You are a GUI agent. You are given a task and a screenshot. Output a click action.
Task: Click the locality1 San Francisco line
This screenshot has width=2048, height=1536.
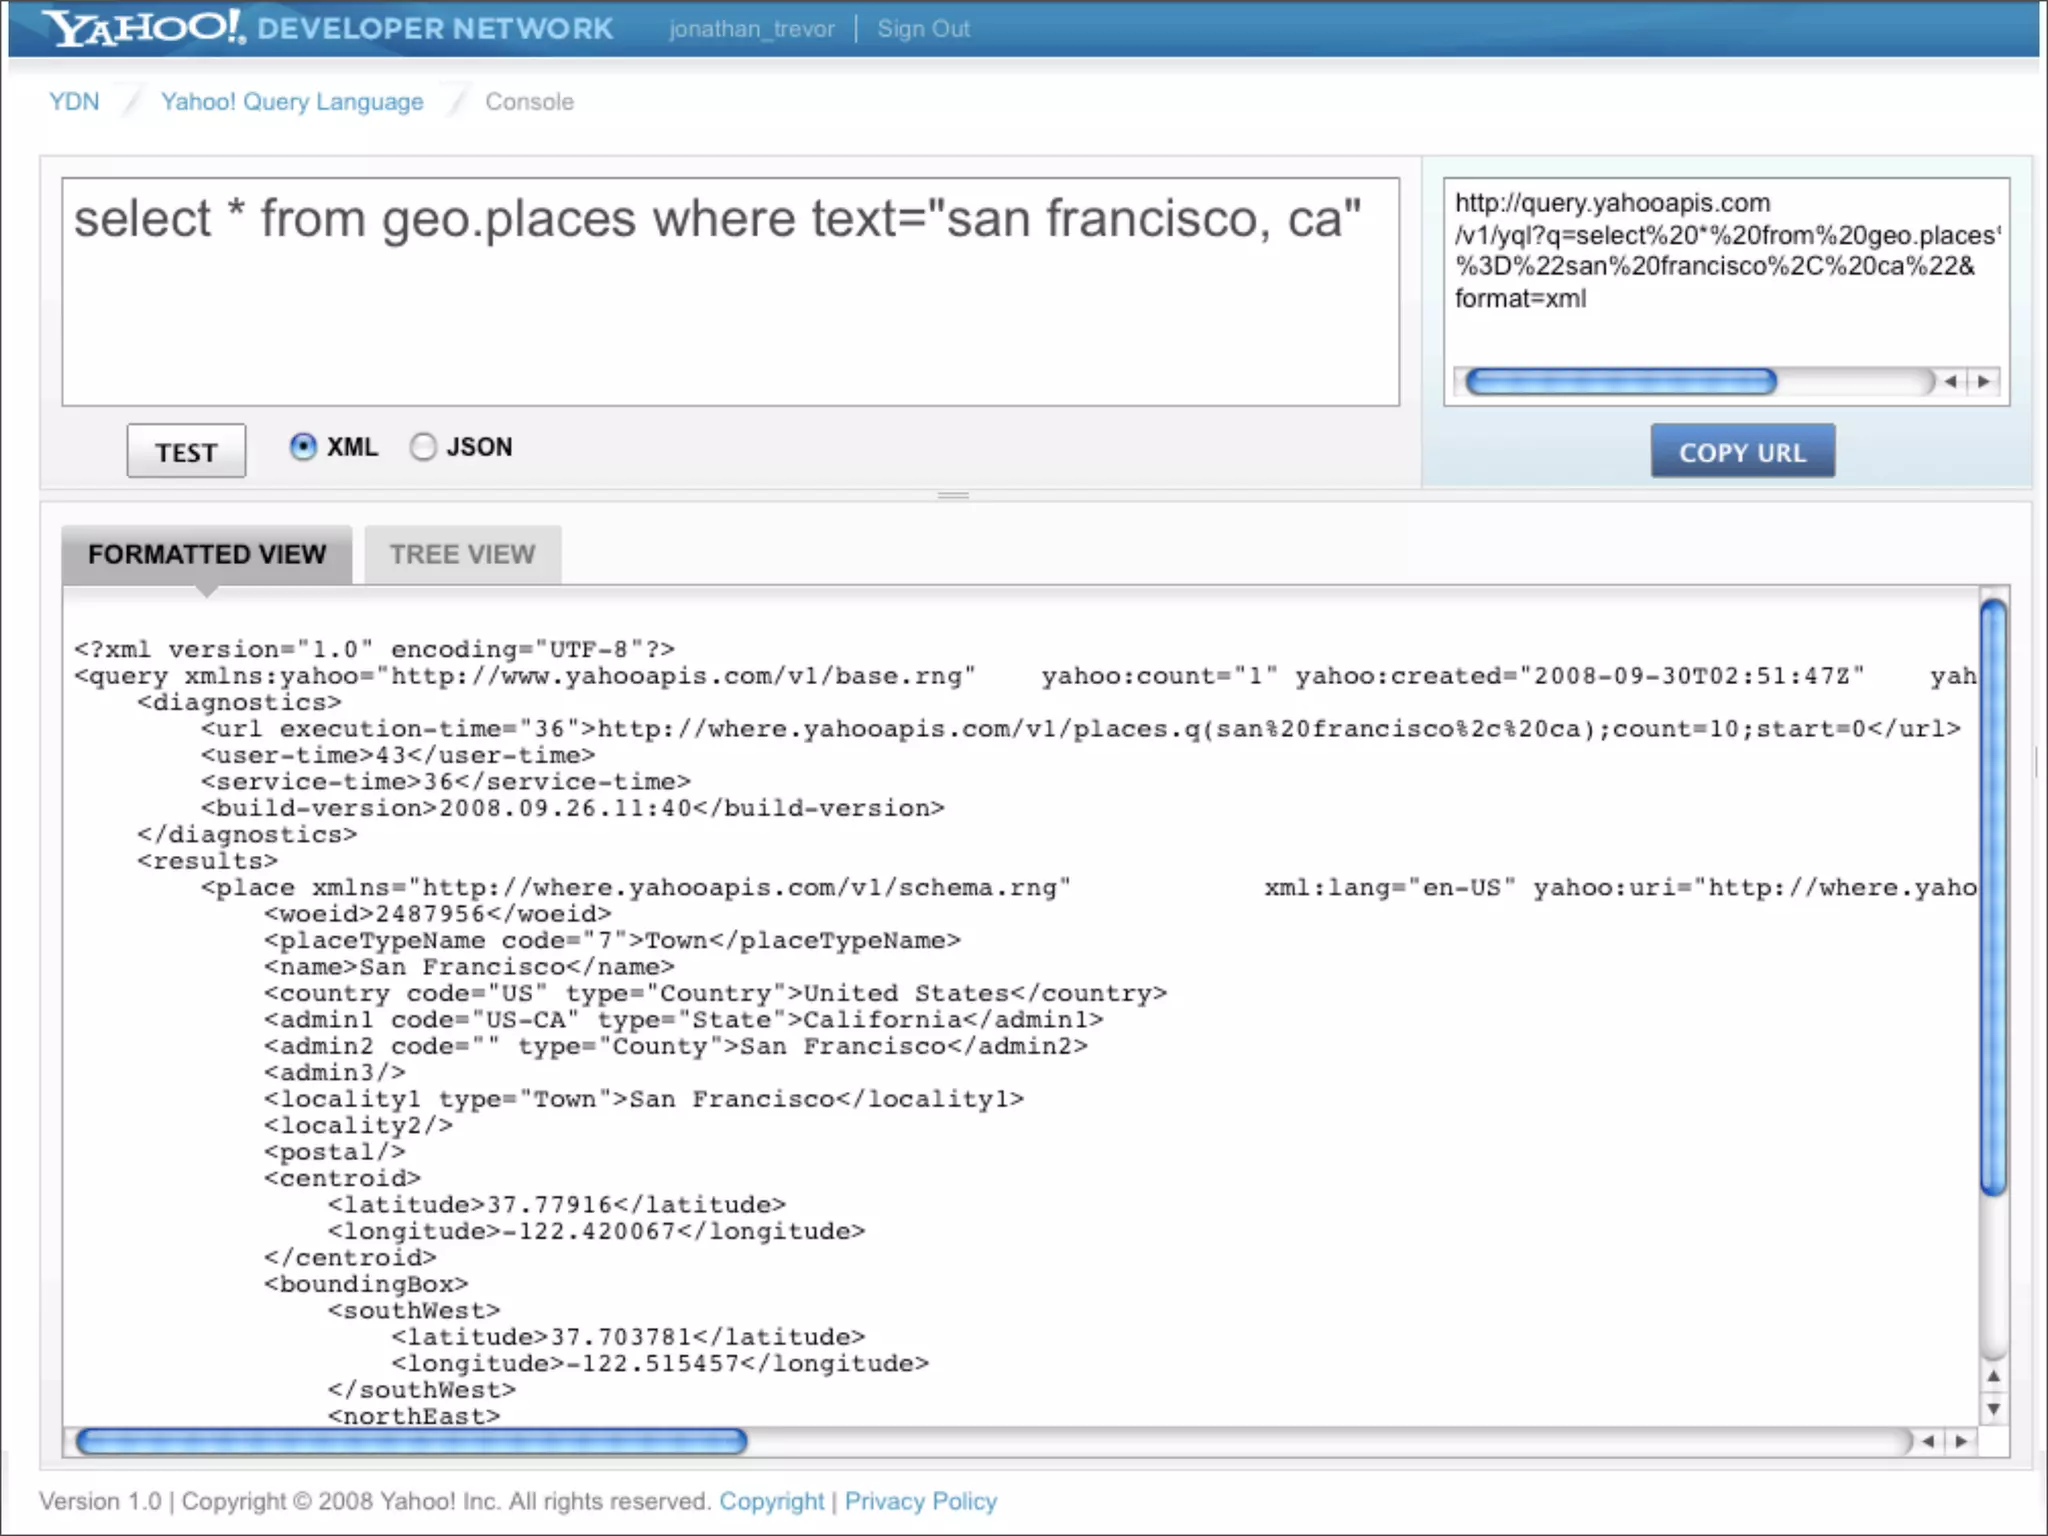point(644,1099)
